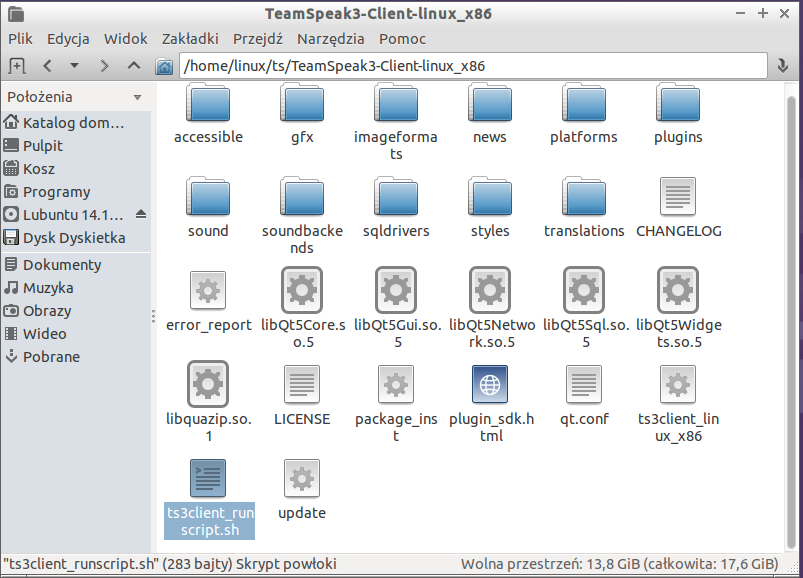
Task: Select Pulpit in sidebar
Action: 76,146
